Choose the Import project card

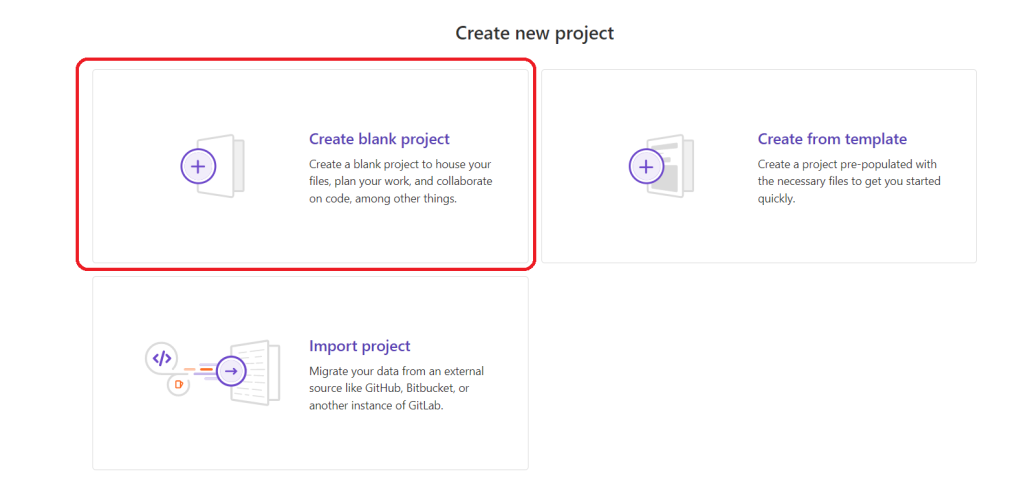(x=310, y=373)
